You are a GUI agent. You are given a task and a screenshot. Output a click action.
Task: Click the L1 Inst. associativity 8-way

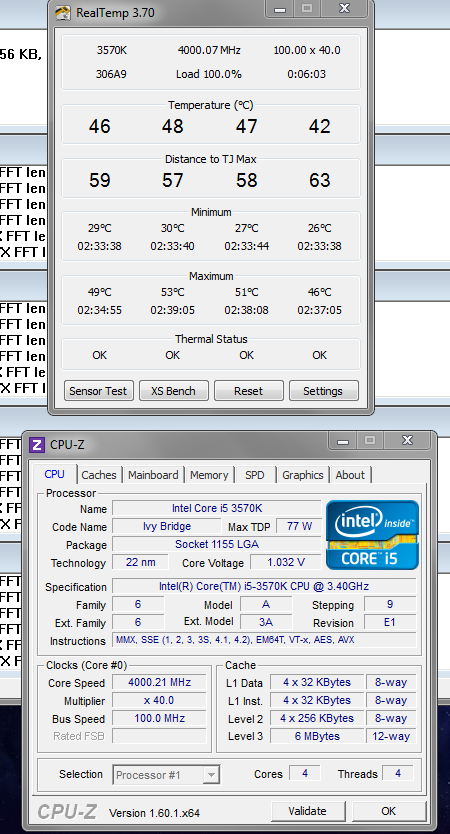coord(391,700)
